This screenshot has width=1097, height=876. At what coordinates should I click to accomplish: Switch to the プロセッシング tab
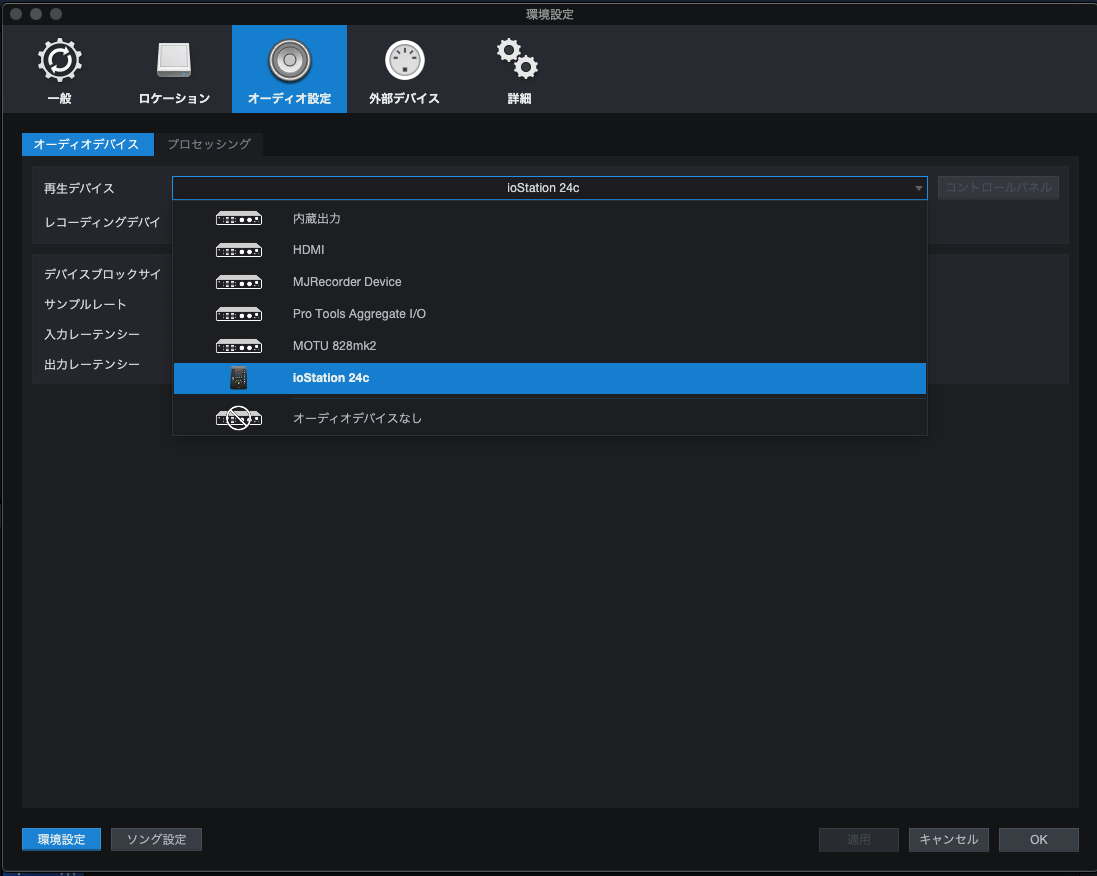(x=208, y=144)
